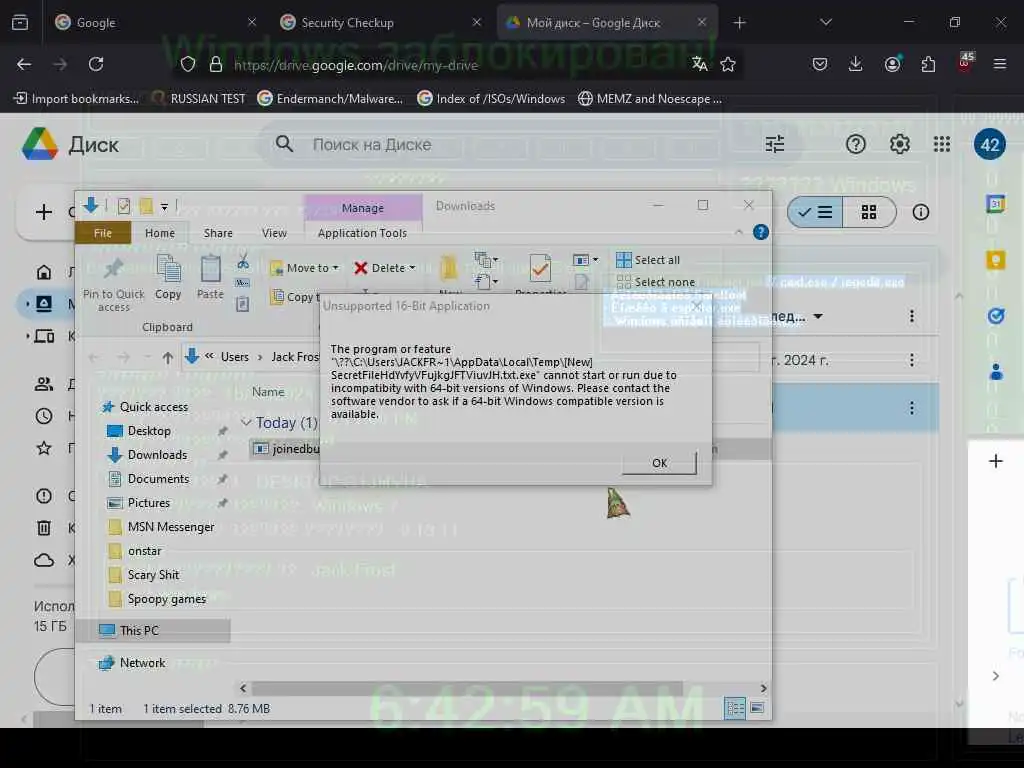Click the browser URL address field
The height and width of the screenshot is (768, 1024).
(457, 65)
